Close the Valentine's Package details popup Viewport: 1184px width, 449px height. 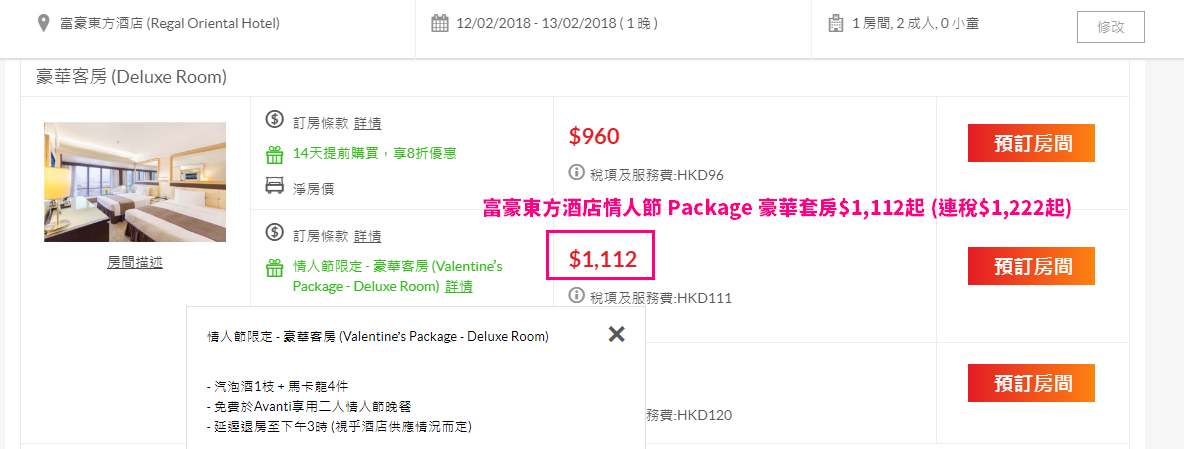(x=616, y=334)
